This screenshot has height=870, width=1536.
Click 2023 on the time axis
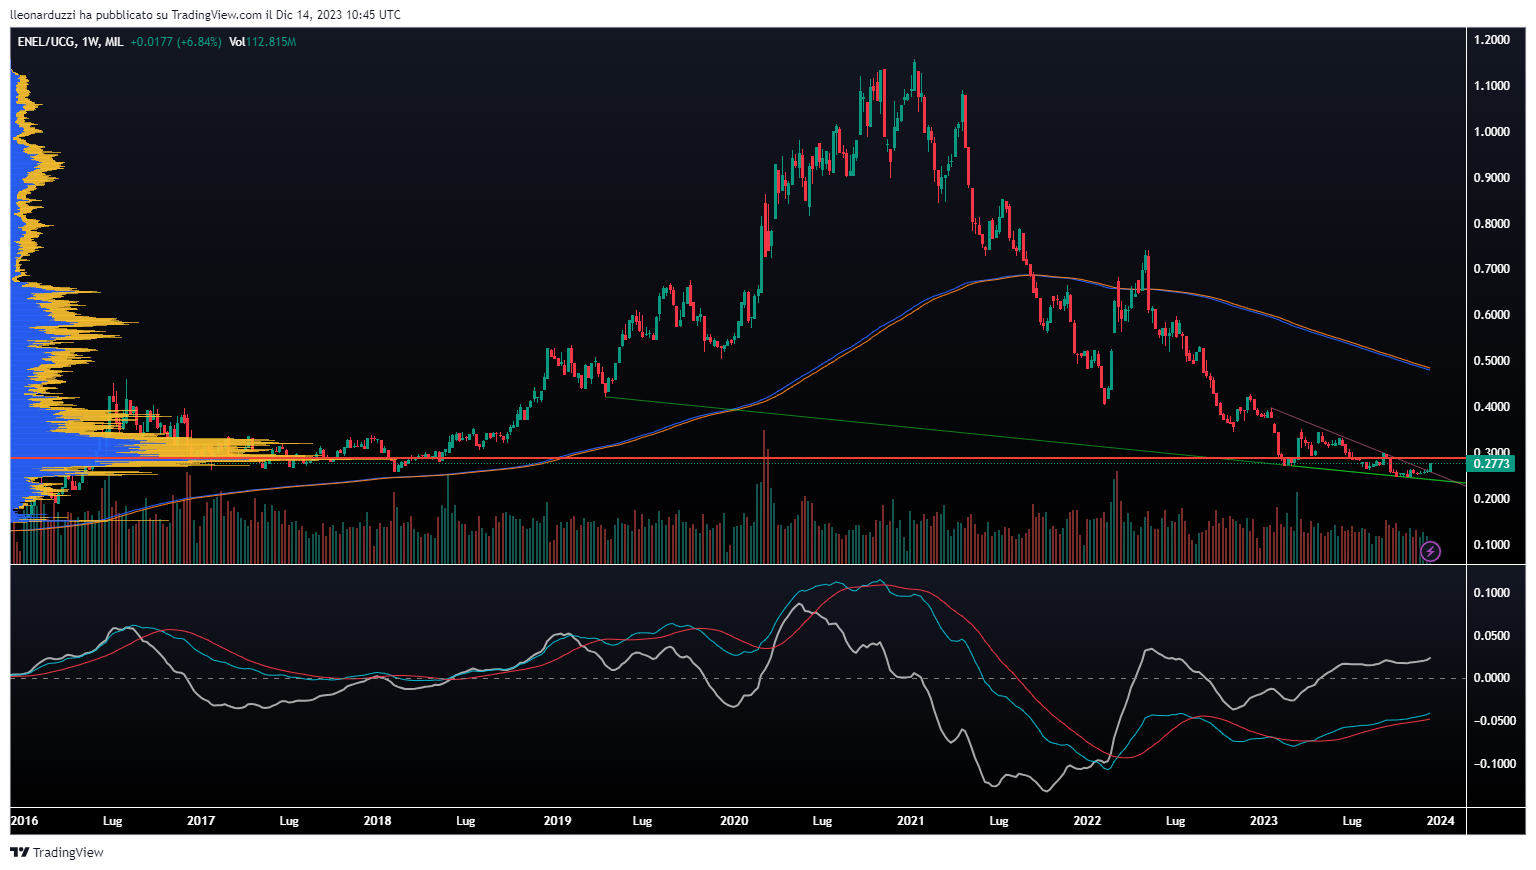(x=1264, y=821)
